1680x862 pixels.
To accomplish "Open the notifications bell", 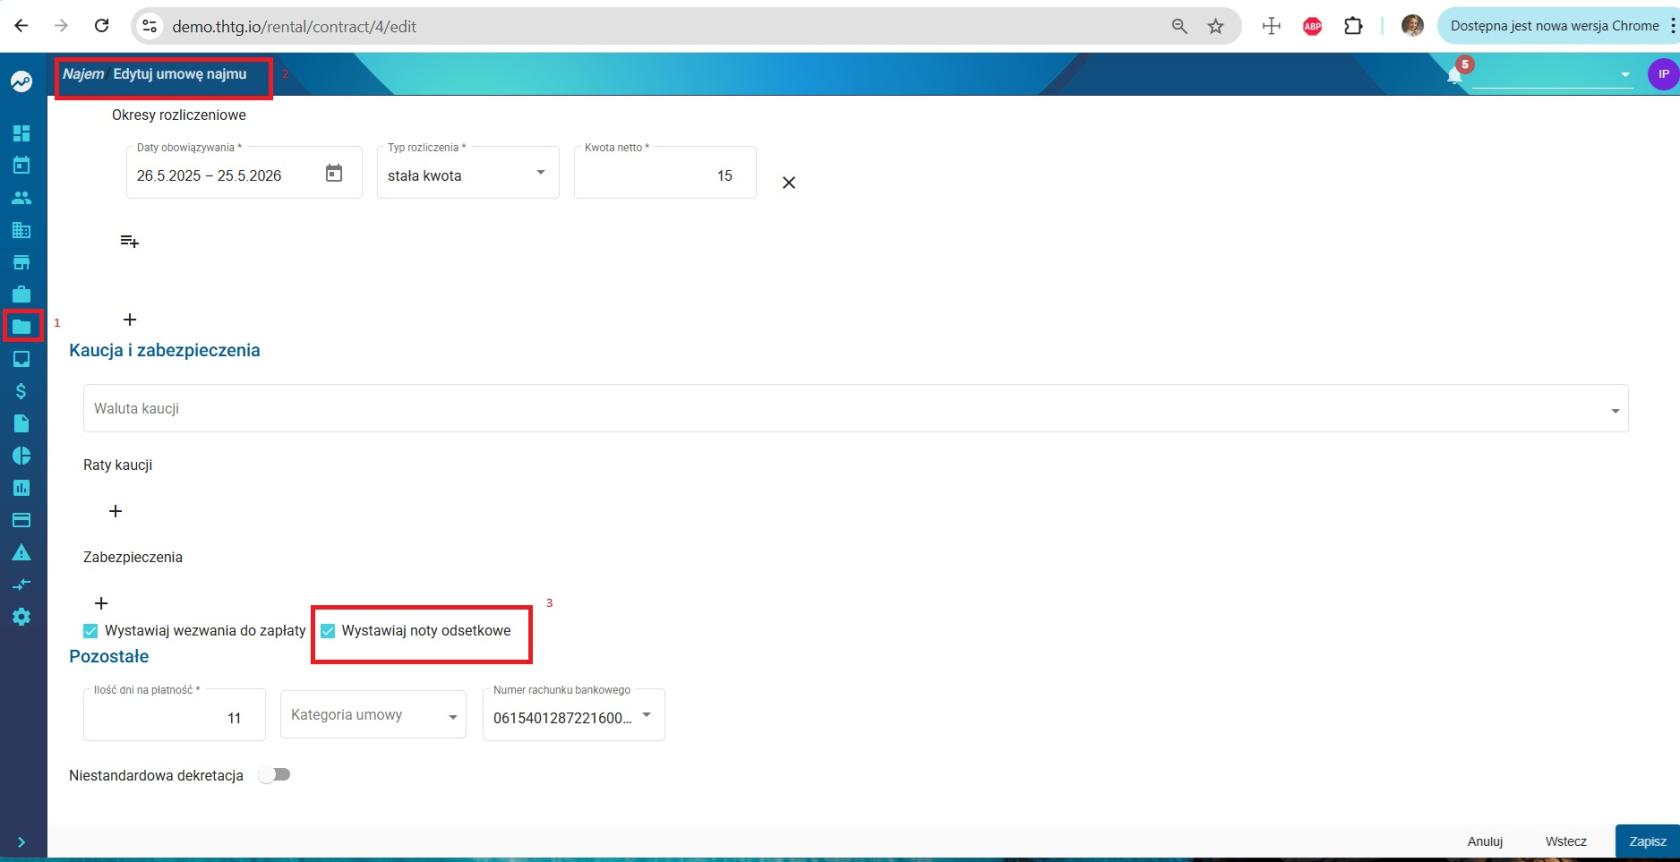I will tap(1455, 75).
